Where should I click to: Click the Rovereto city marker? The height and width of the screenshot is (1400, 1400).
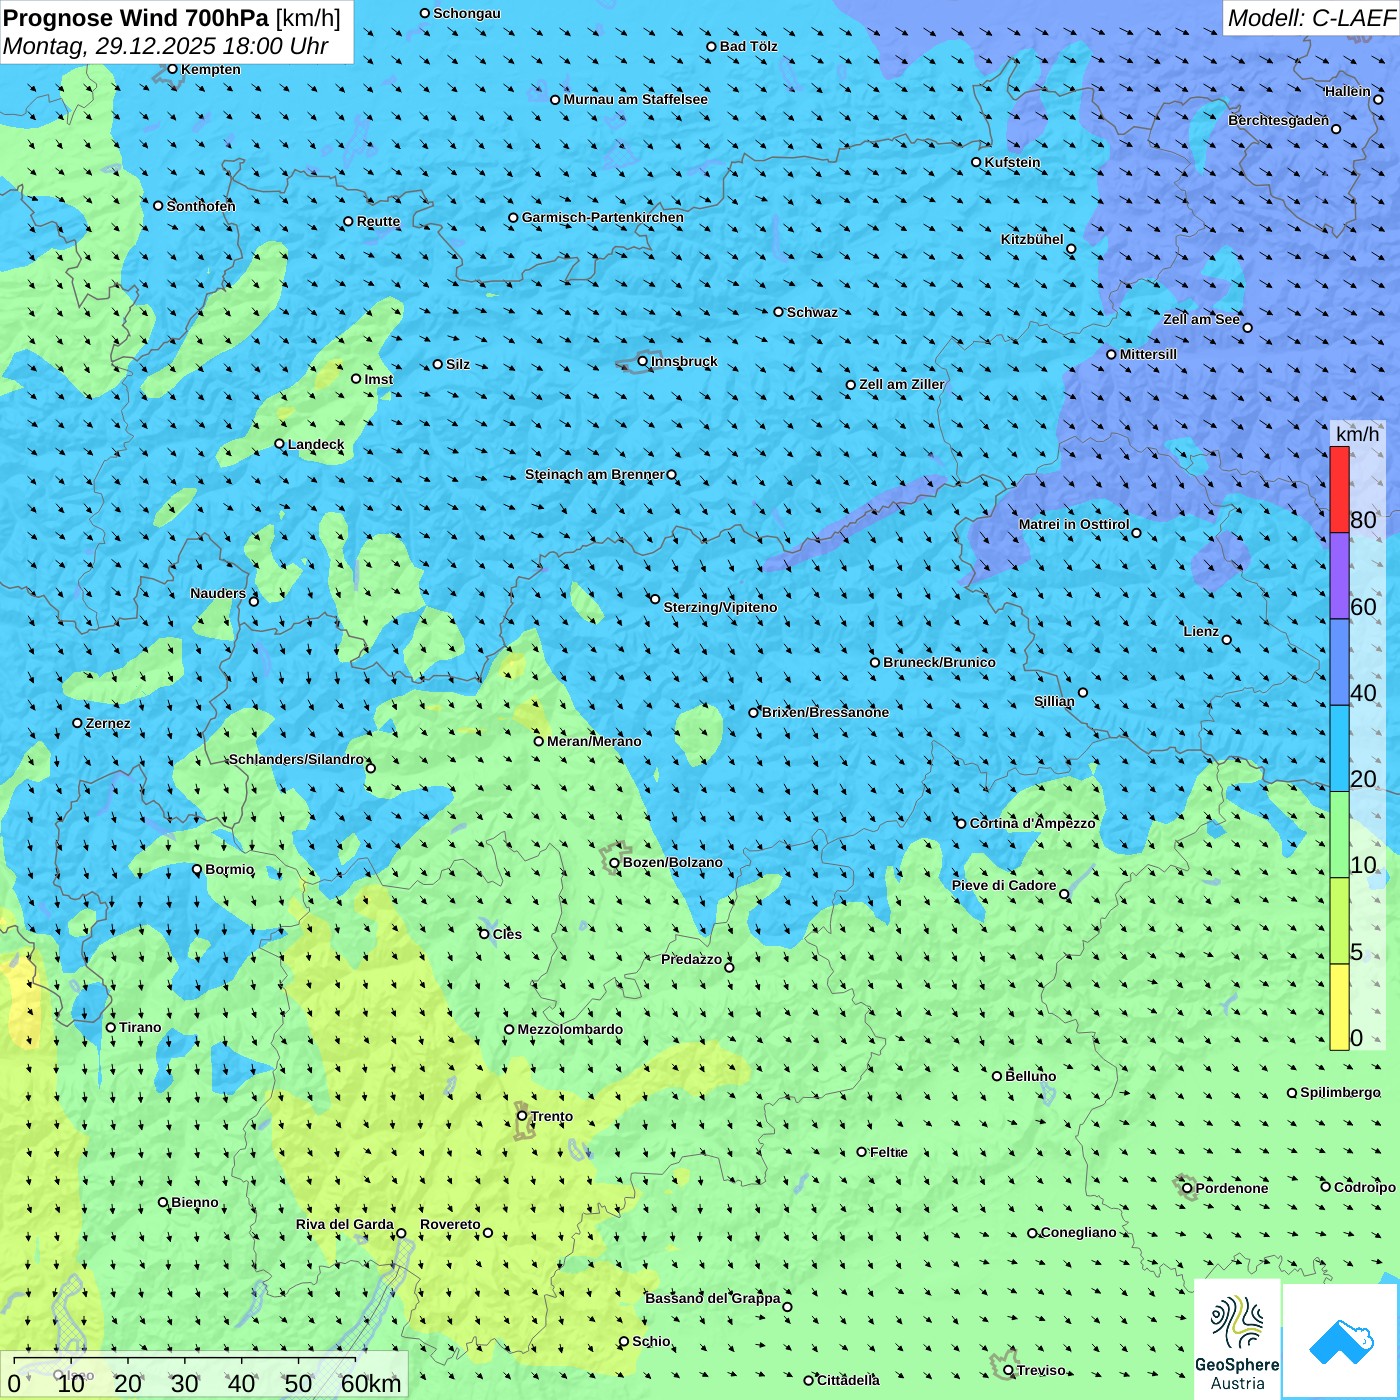[x=488, y=1232]
